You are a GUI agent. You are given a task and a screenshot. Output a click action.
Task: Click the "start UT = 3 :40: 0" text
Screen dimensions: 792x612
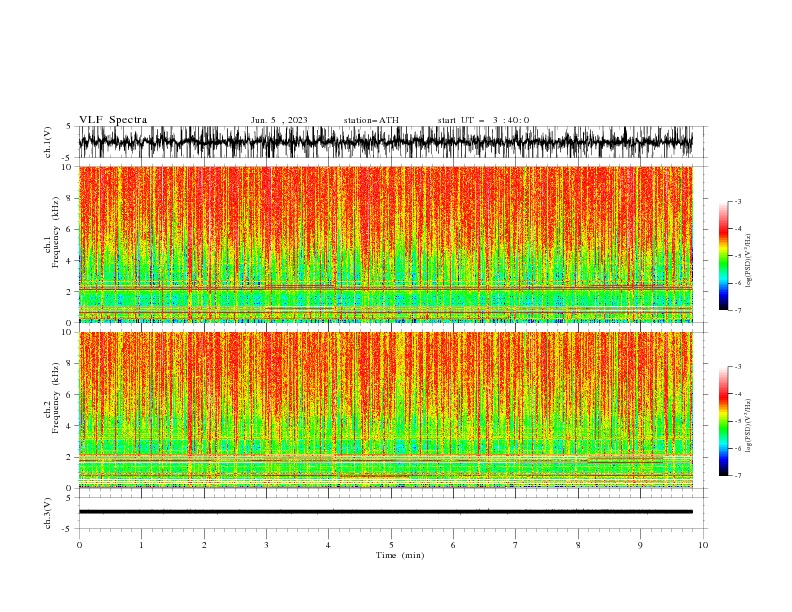coord(483,120)
